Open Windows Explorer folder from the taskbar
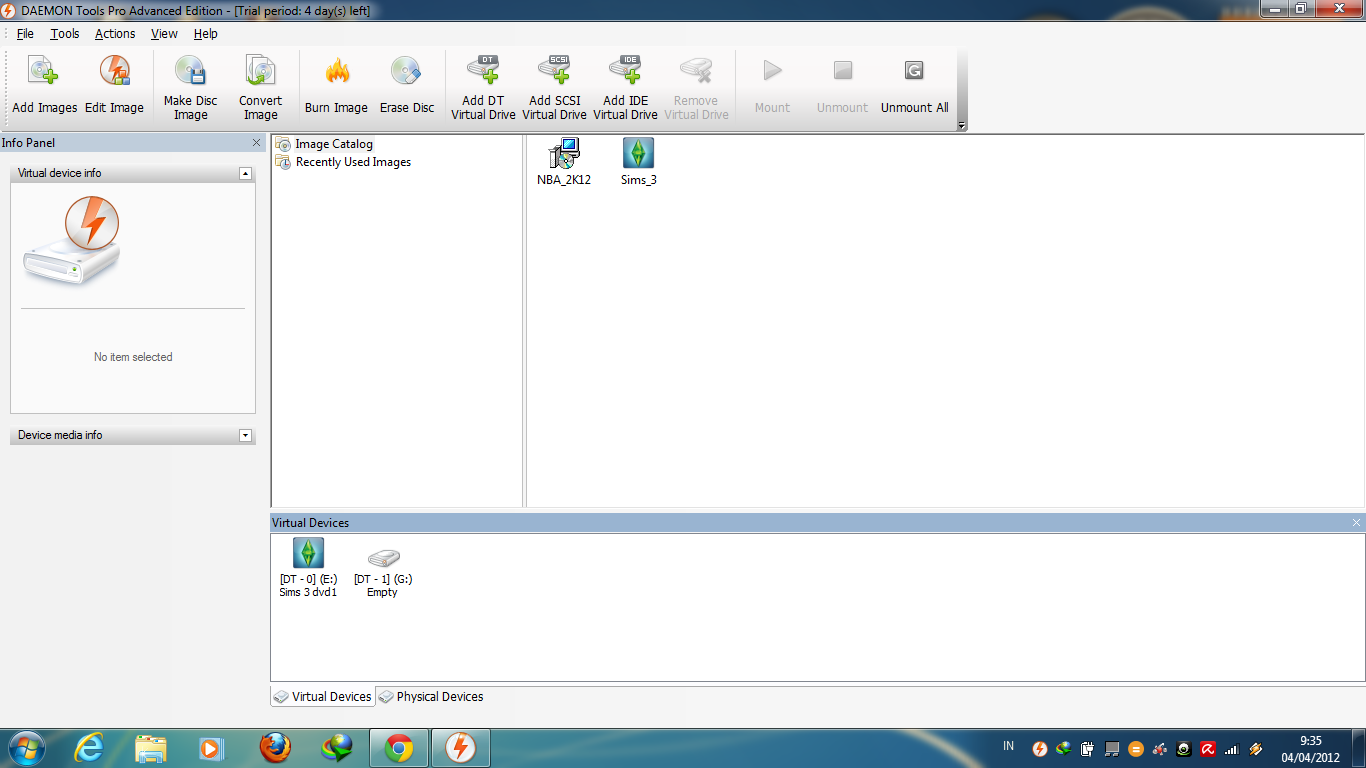Image resolution: width=1366 pixels, height=768 pixels. [151, 748]
